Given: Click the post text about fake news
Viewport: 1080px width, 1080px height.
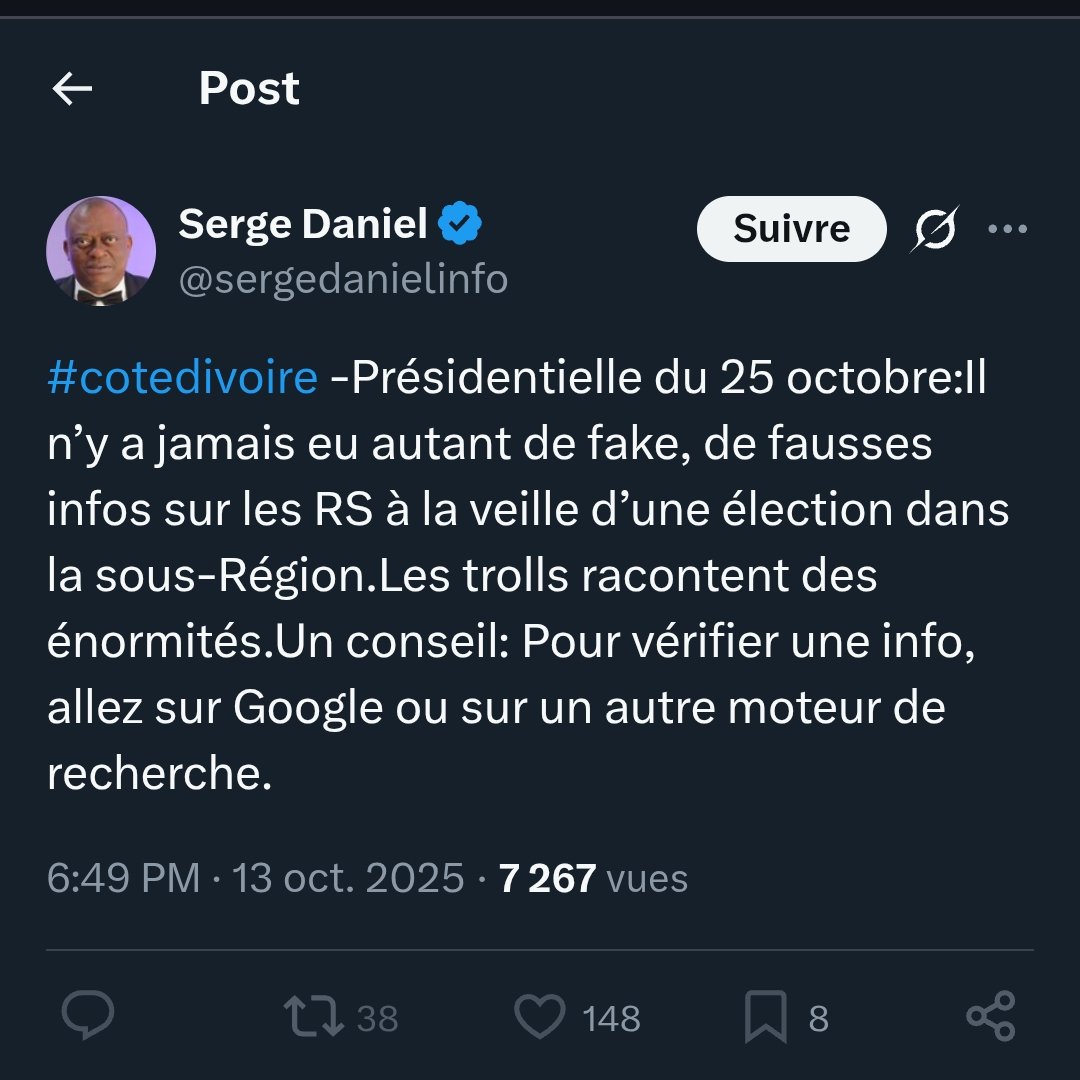Looking at the screenshot, I should (x=520, y=577).
